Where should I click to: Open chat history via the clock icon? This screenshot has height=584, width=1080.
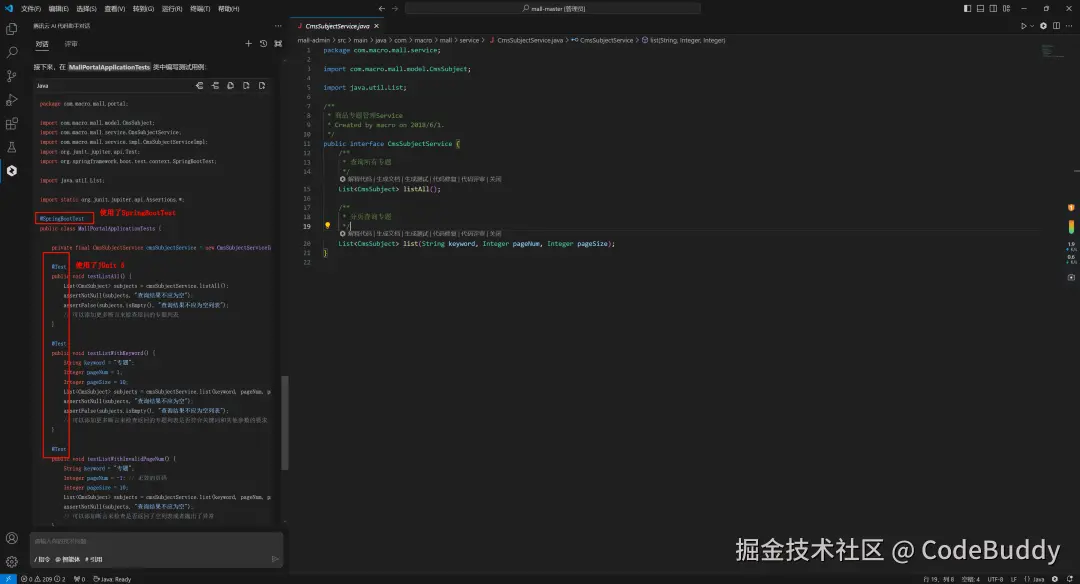click(x=263, y=43)
